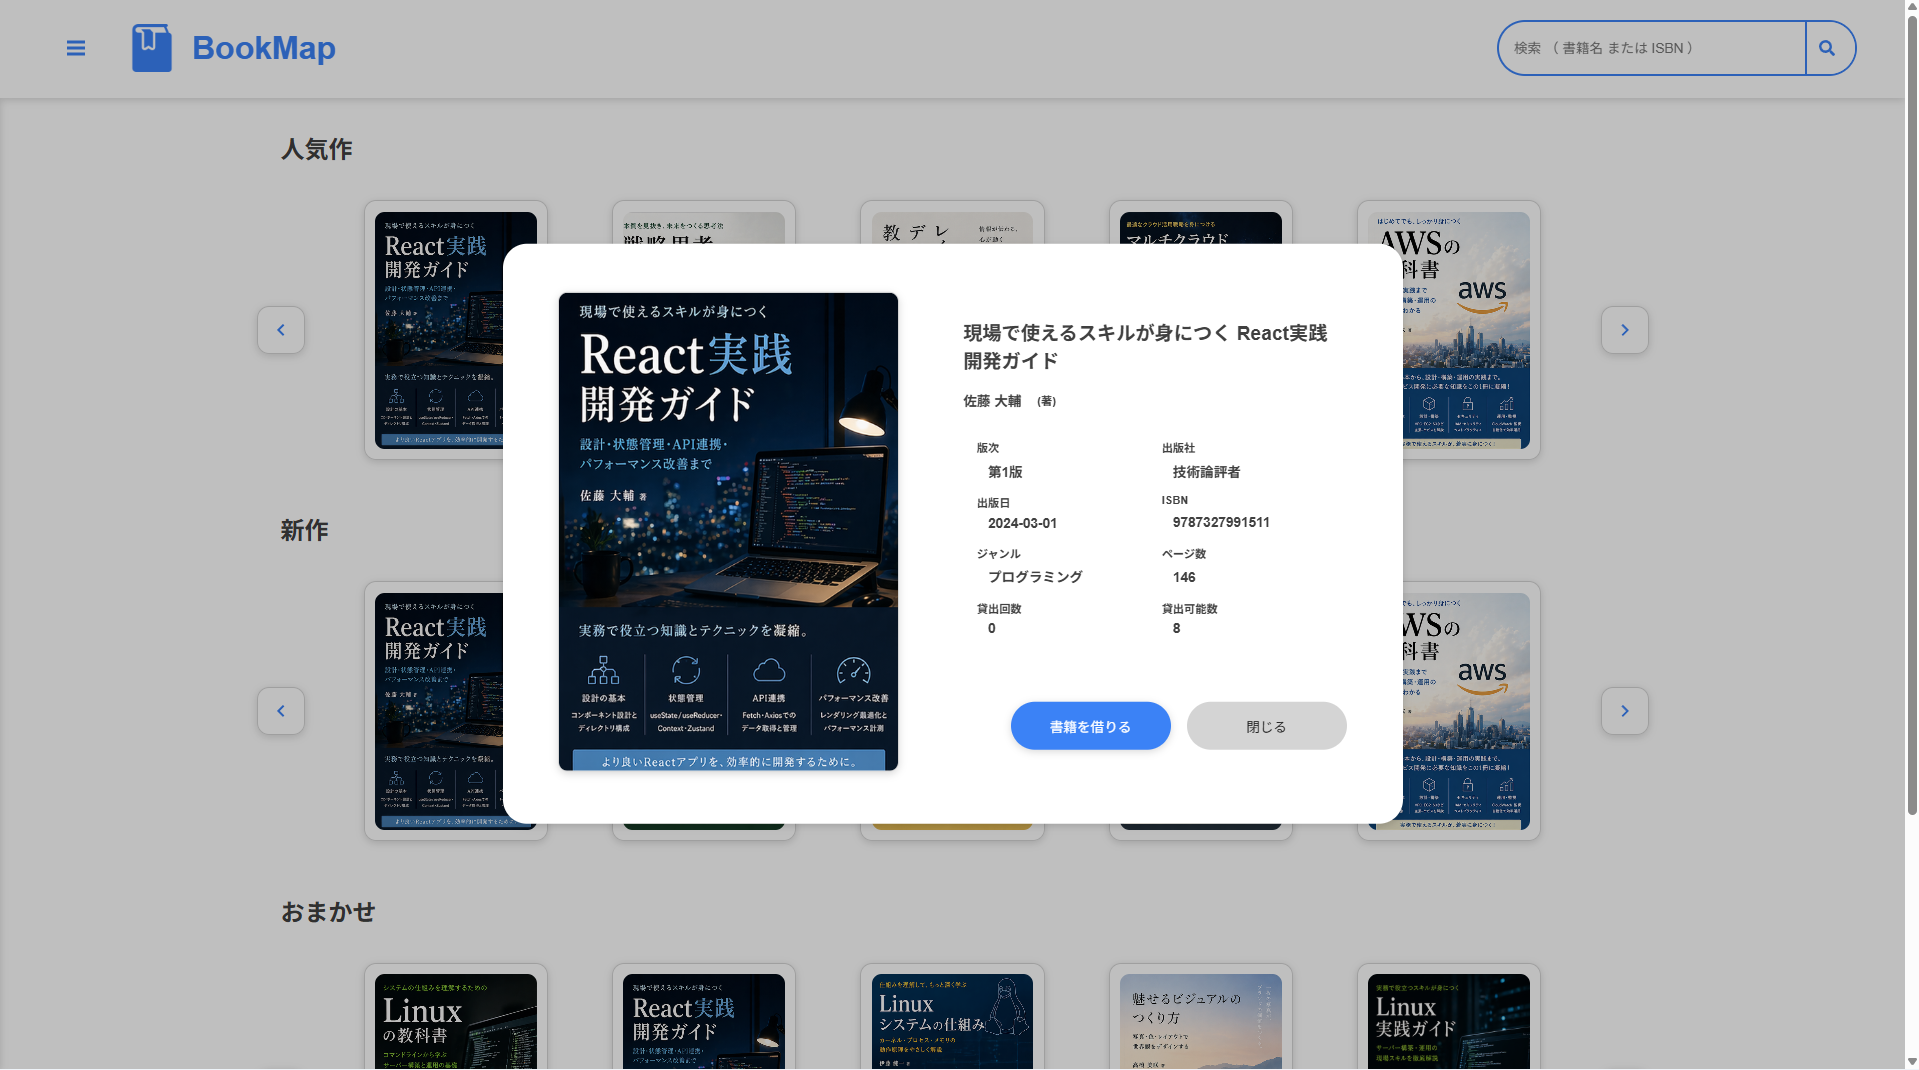Click the 人気作 section heading
The image size is (1919, 1070).
tap(317, 149)
